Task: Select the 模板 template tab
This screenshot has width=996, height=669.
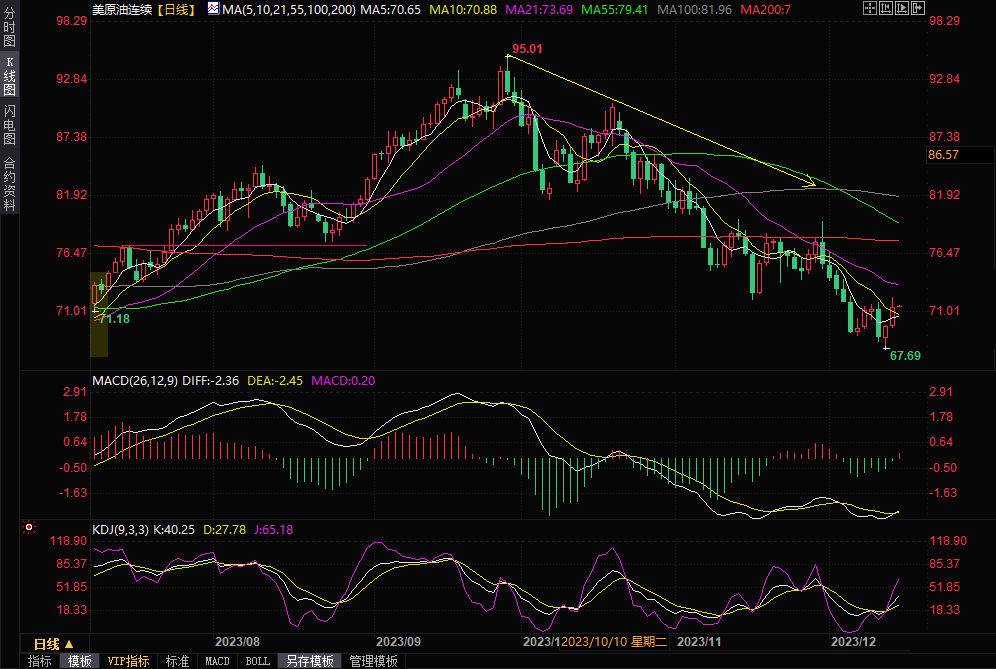Action: [80, 661]
